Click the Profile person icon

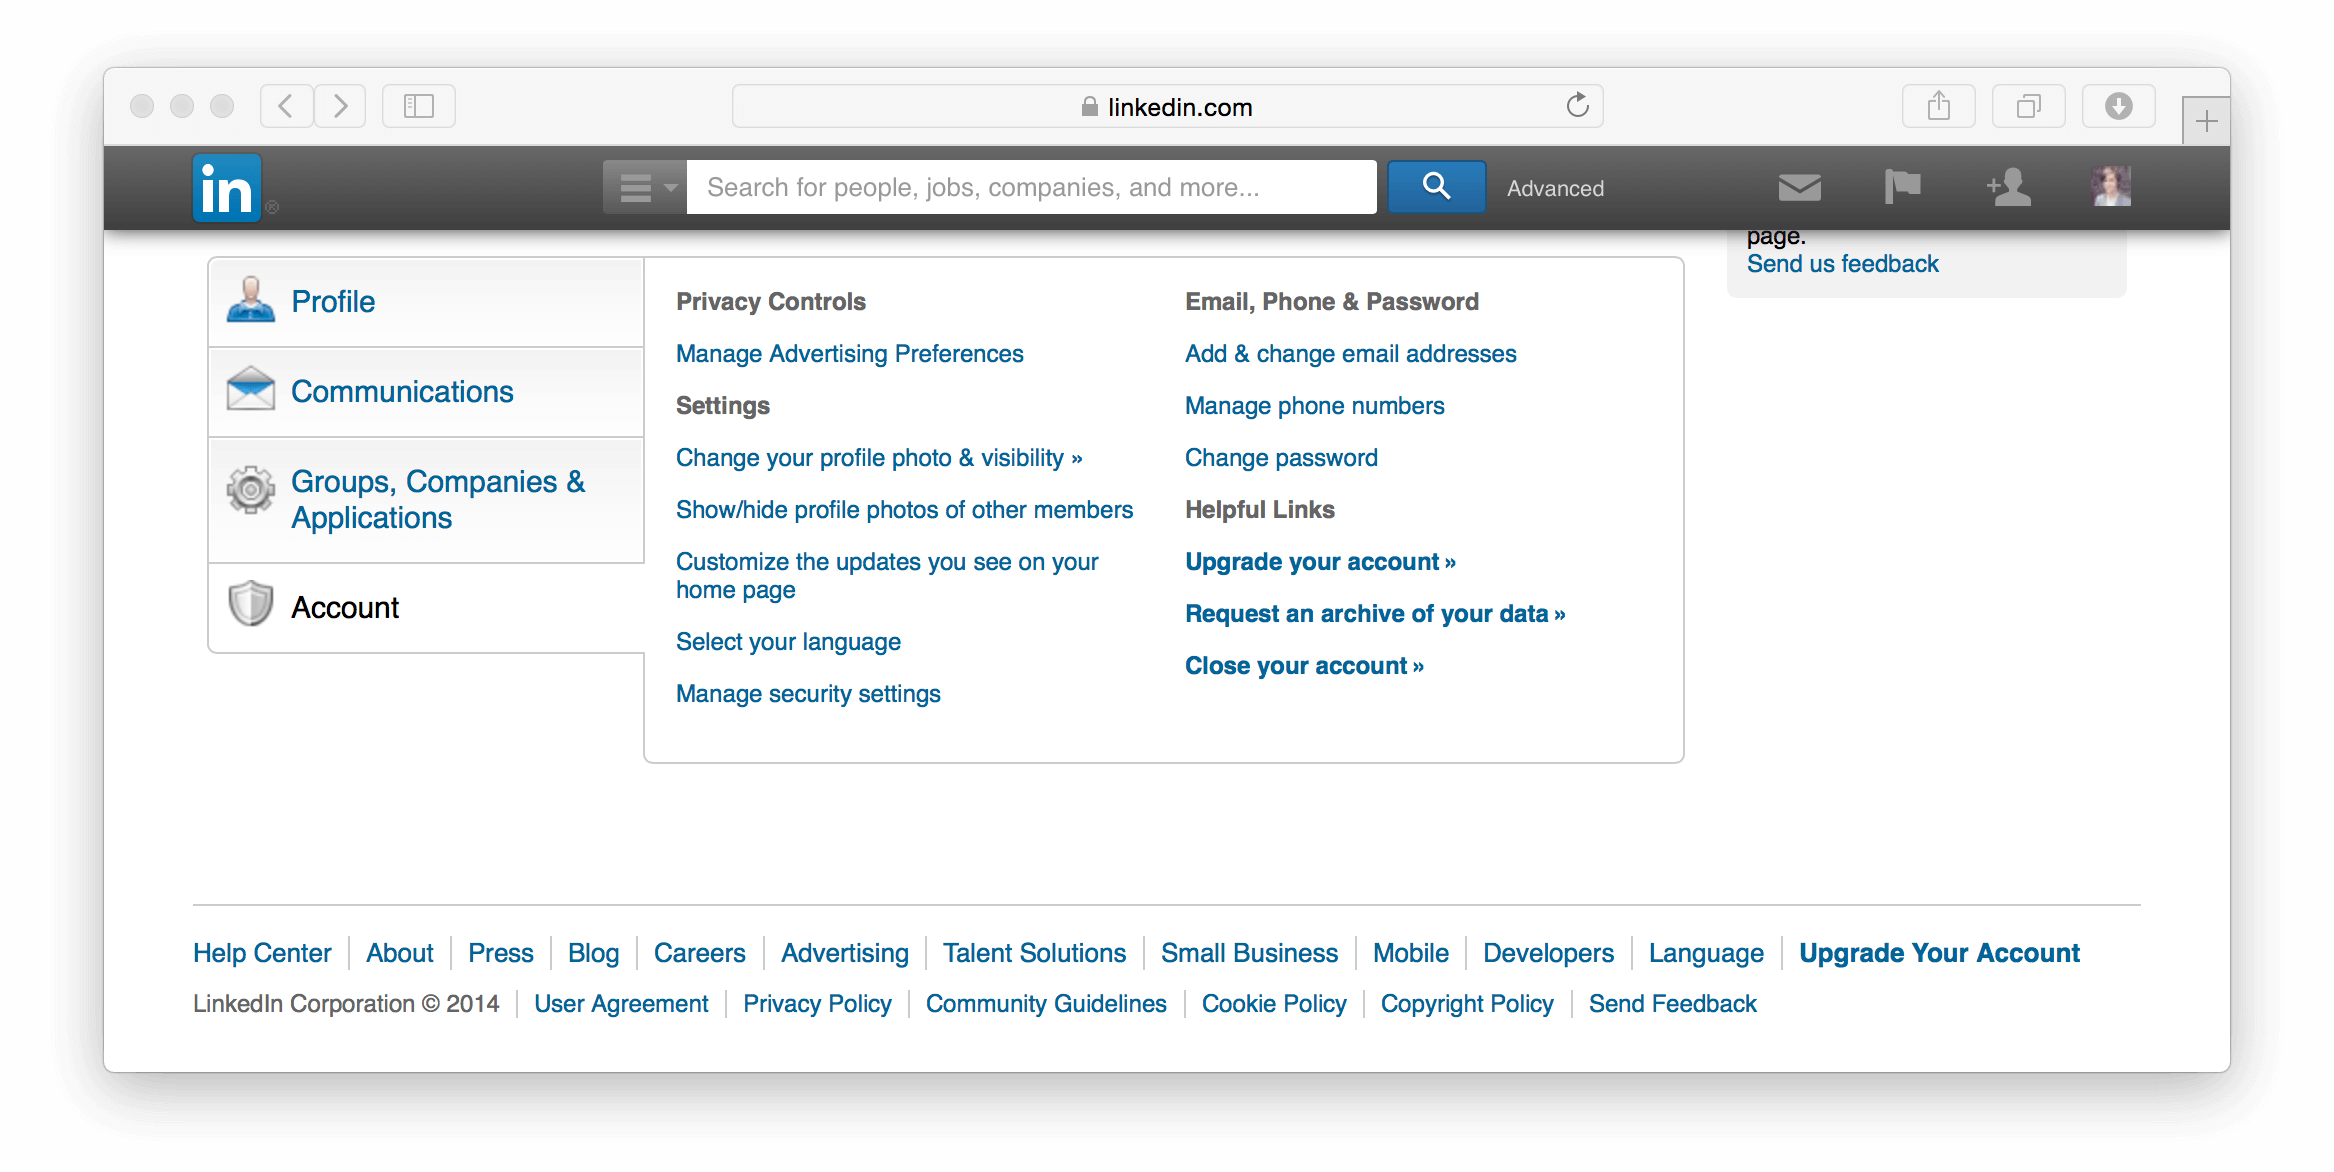pyautogui.click(x=251, y=300)
